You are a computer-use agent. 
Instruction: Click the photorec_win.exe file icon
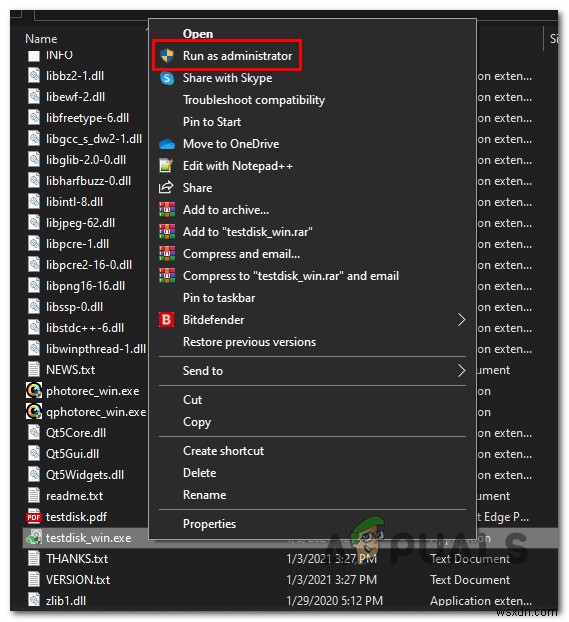pyautogui.click(x=34, y=391)
